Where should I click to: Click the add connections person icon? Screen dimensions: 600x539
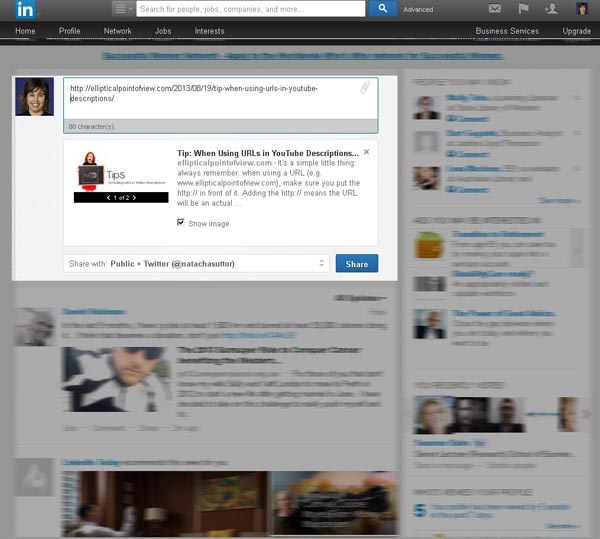tap(551, 8)
